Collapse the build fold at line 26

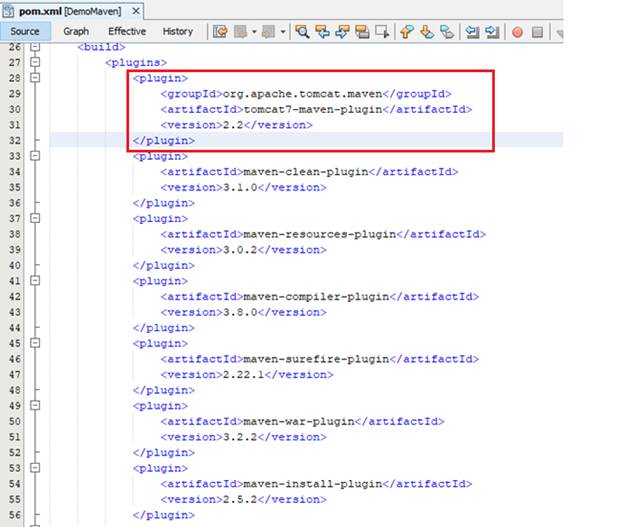pyautogui.click(x=35, y=47)
